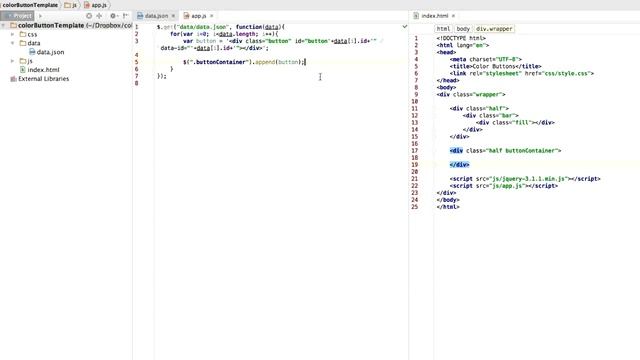
Task: Select External Libraries in the project tree
Action: pos(40,79)
